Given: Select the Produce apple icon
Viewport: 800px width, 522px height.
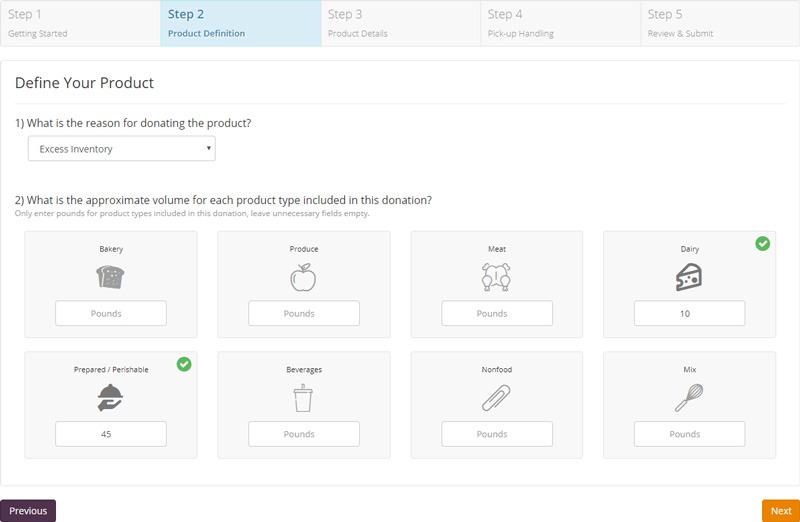Looking at the screenshot, I should 303,277.
